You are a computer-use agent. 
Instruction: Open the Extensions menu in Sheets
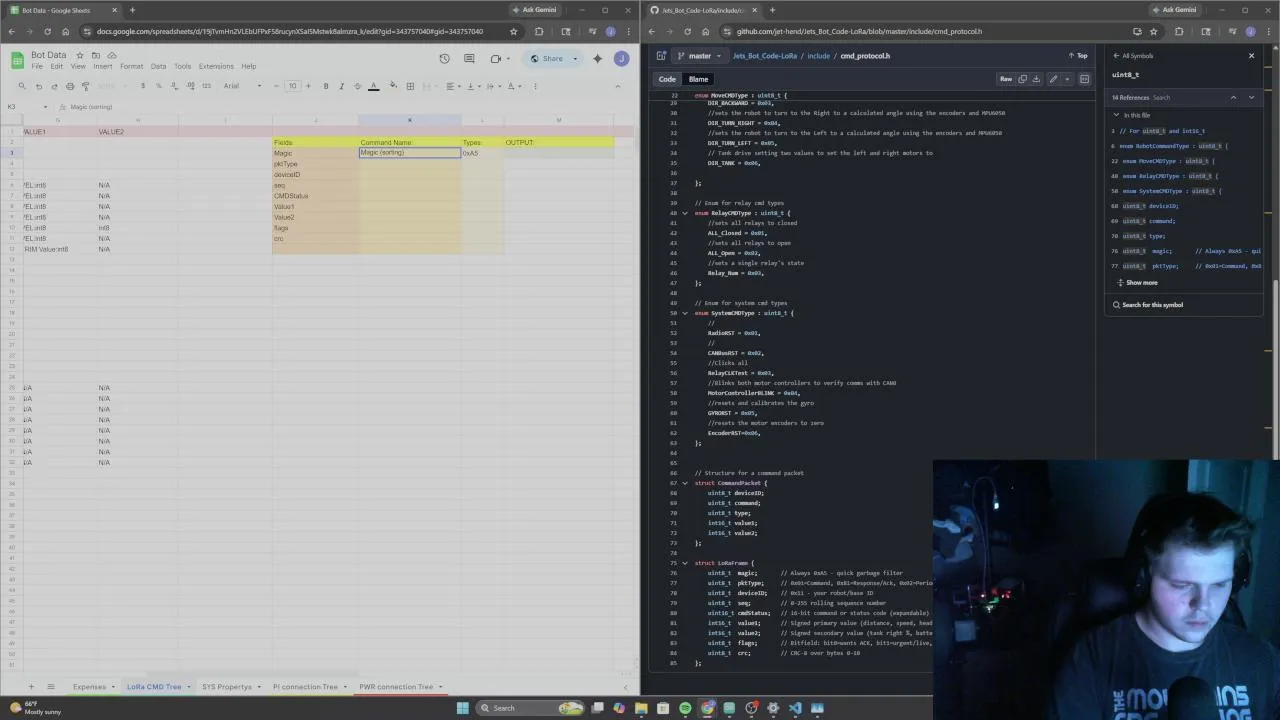tap(216, 67)
